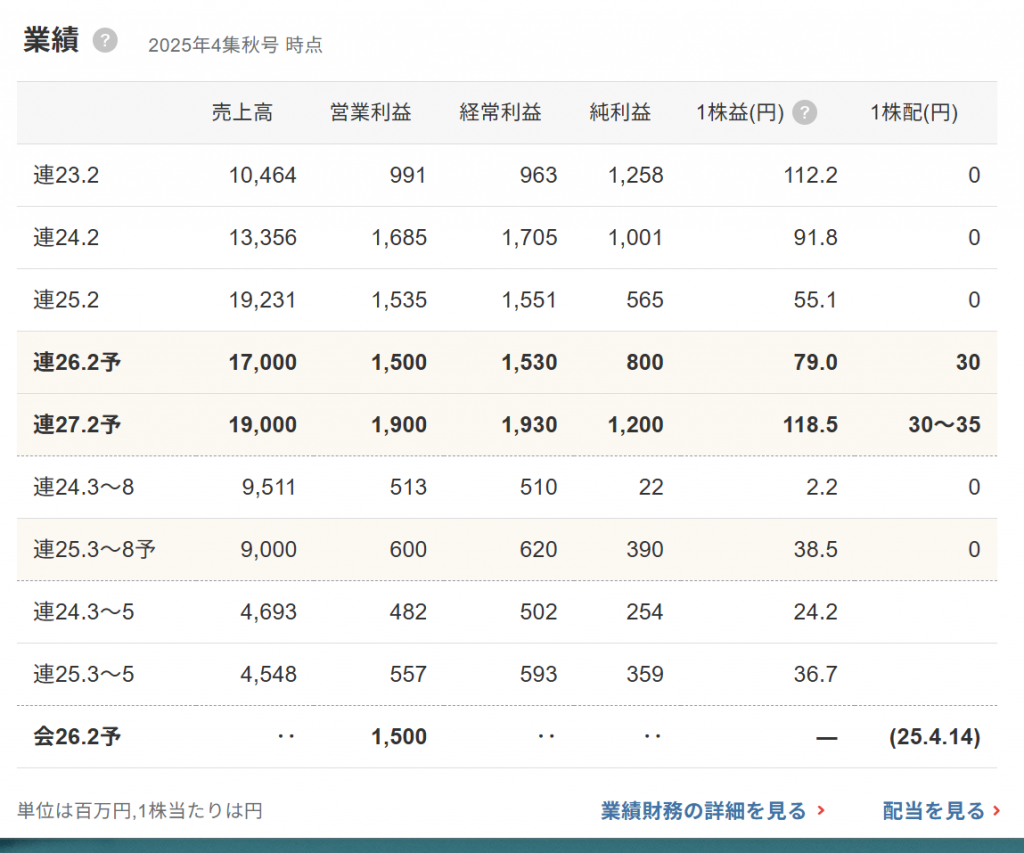Open the 配当を見る link

933,811
